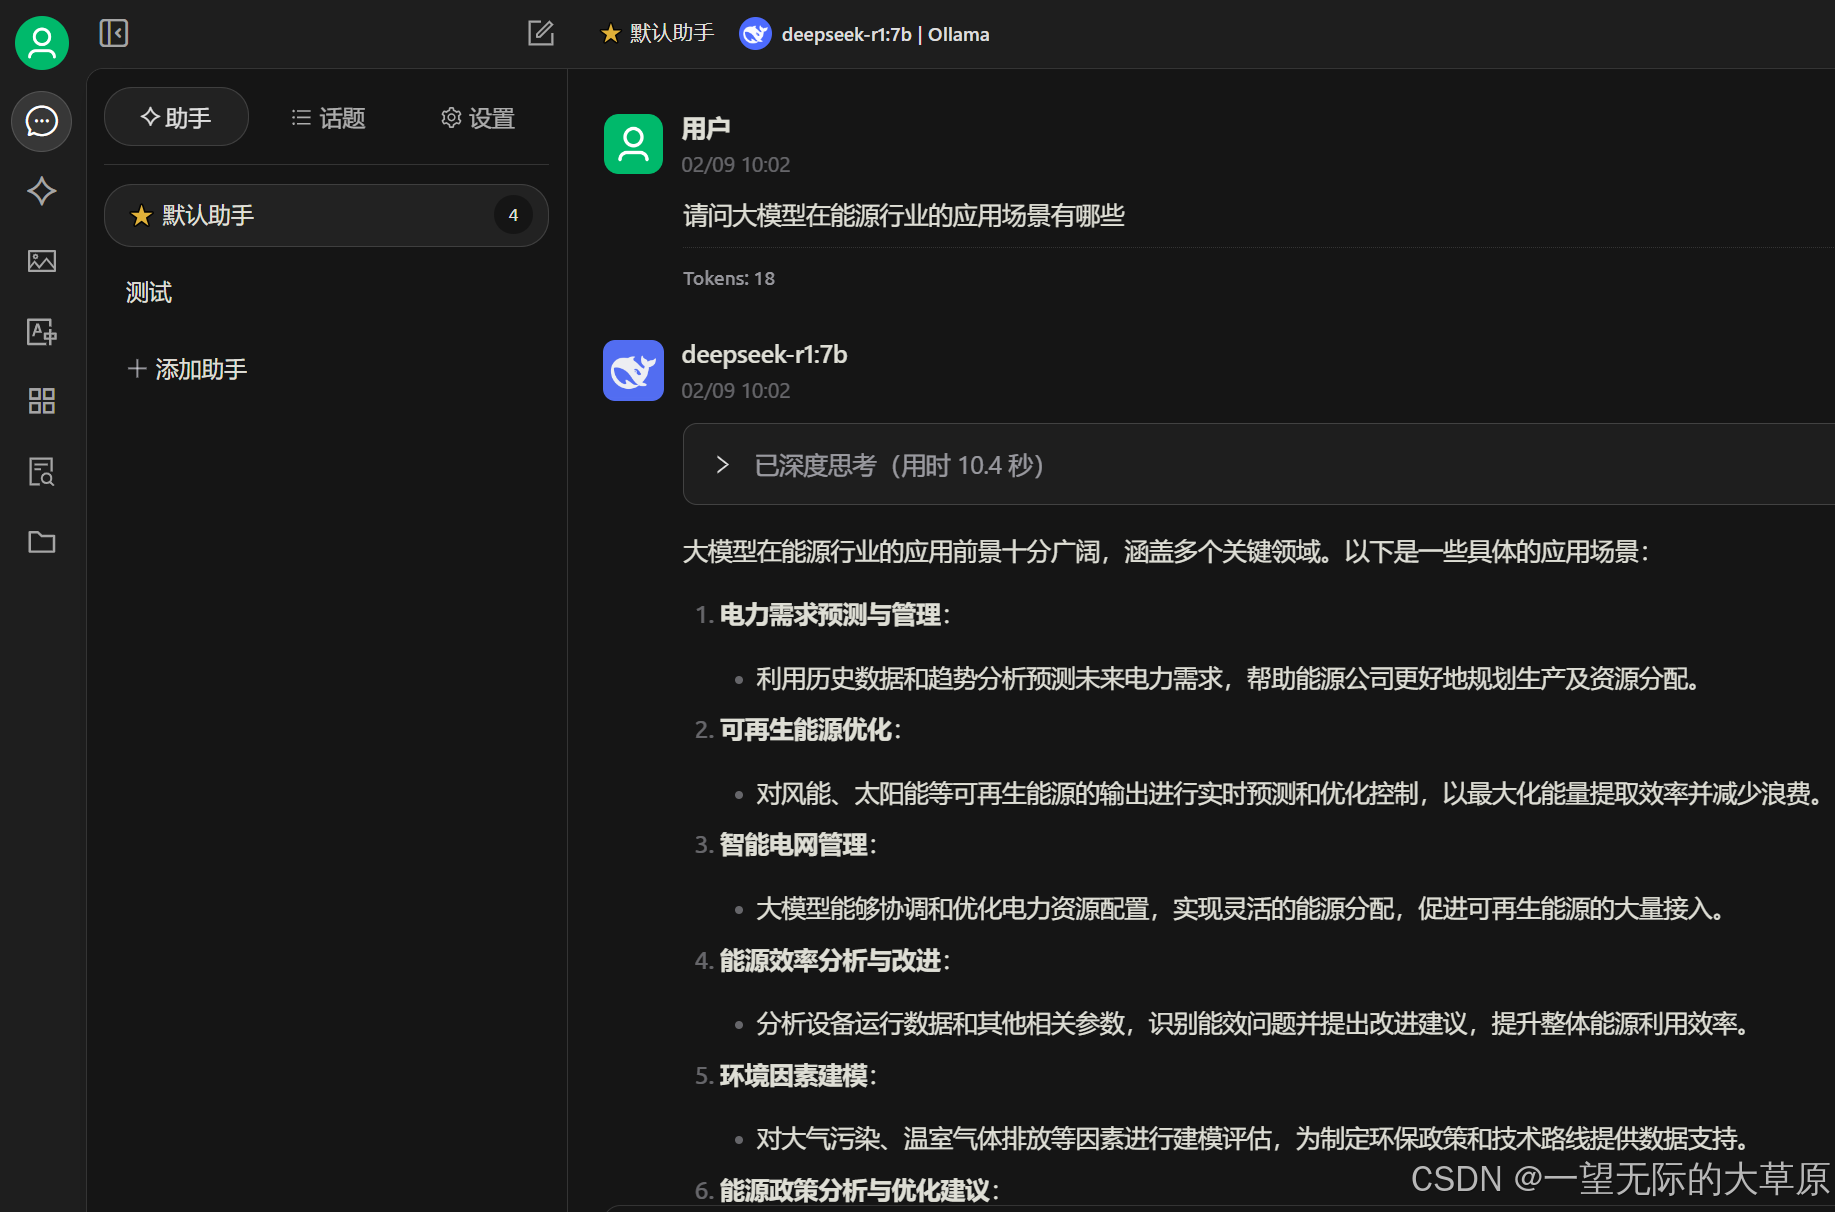The height and width of the screenshot is (1212, 1835).
Task: Select the 测试 assistant
Action: (x=149, y=292)
